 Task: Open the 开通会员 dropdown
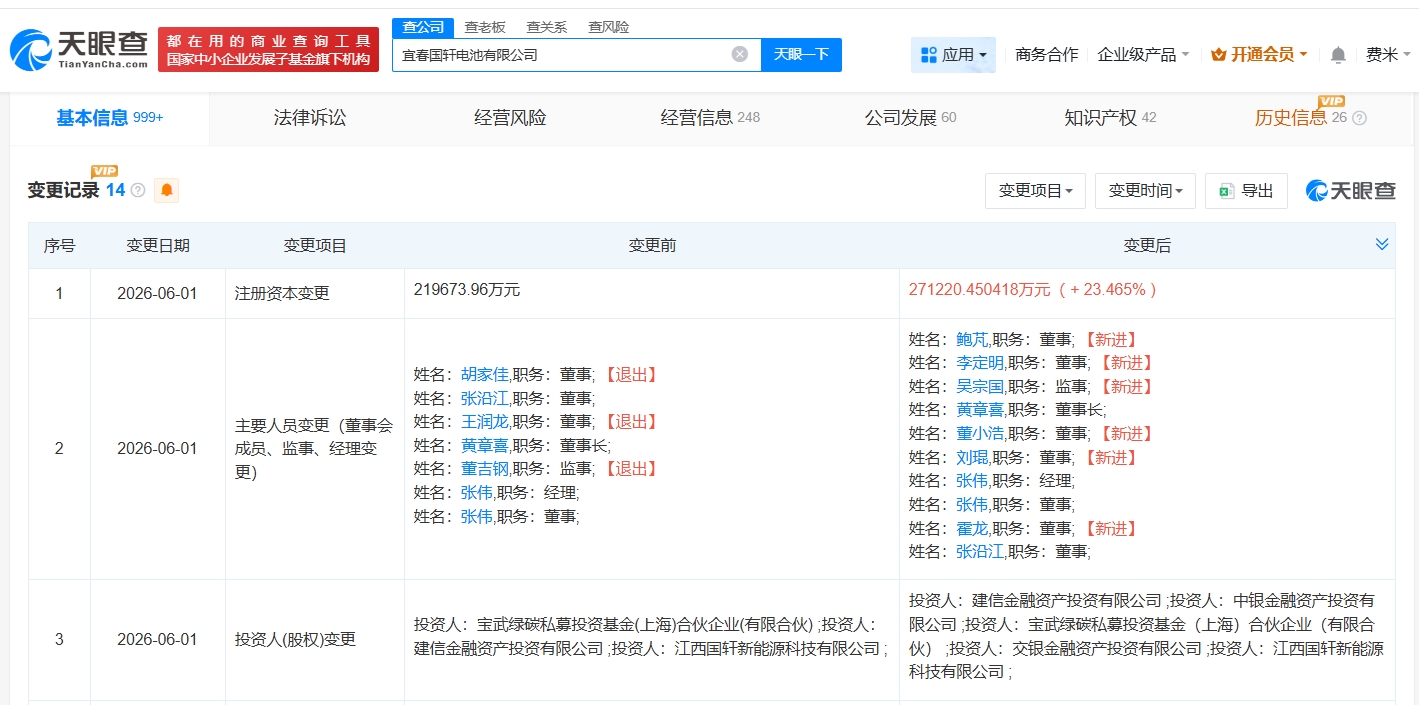[1259, 55]
